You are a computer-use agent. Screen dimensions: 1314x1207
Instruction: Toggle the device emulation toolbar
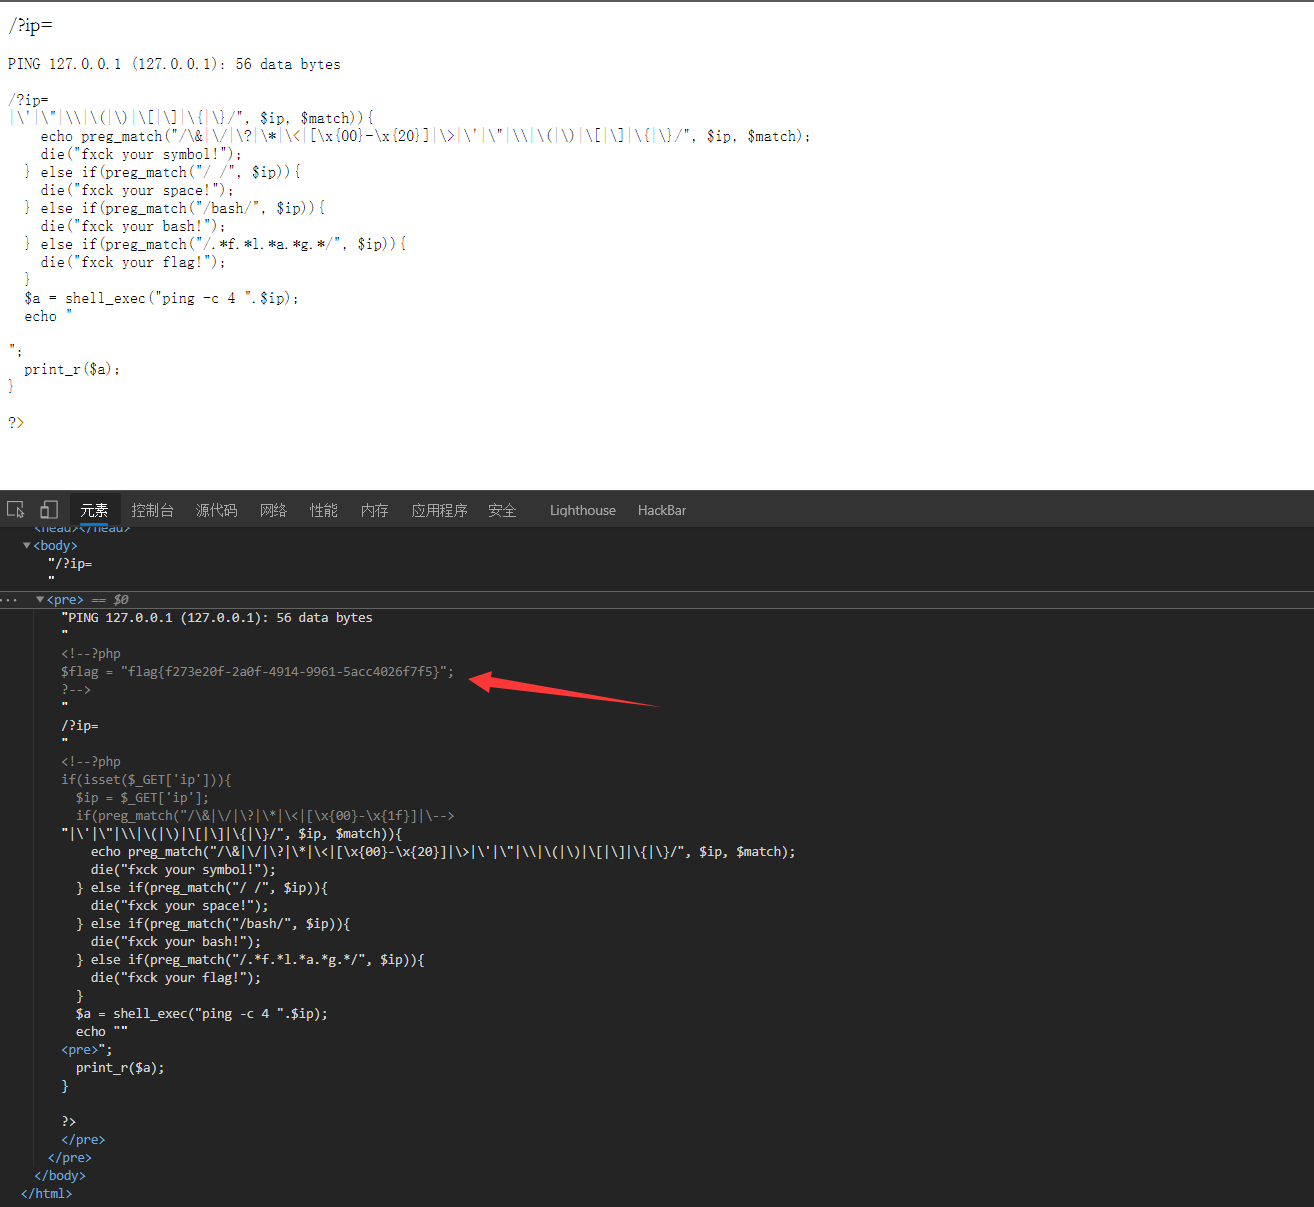point(48,509)
